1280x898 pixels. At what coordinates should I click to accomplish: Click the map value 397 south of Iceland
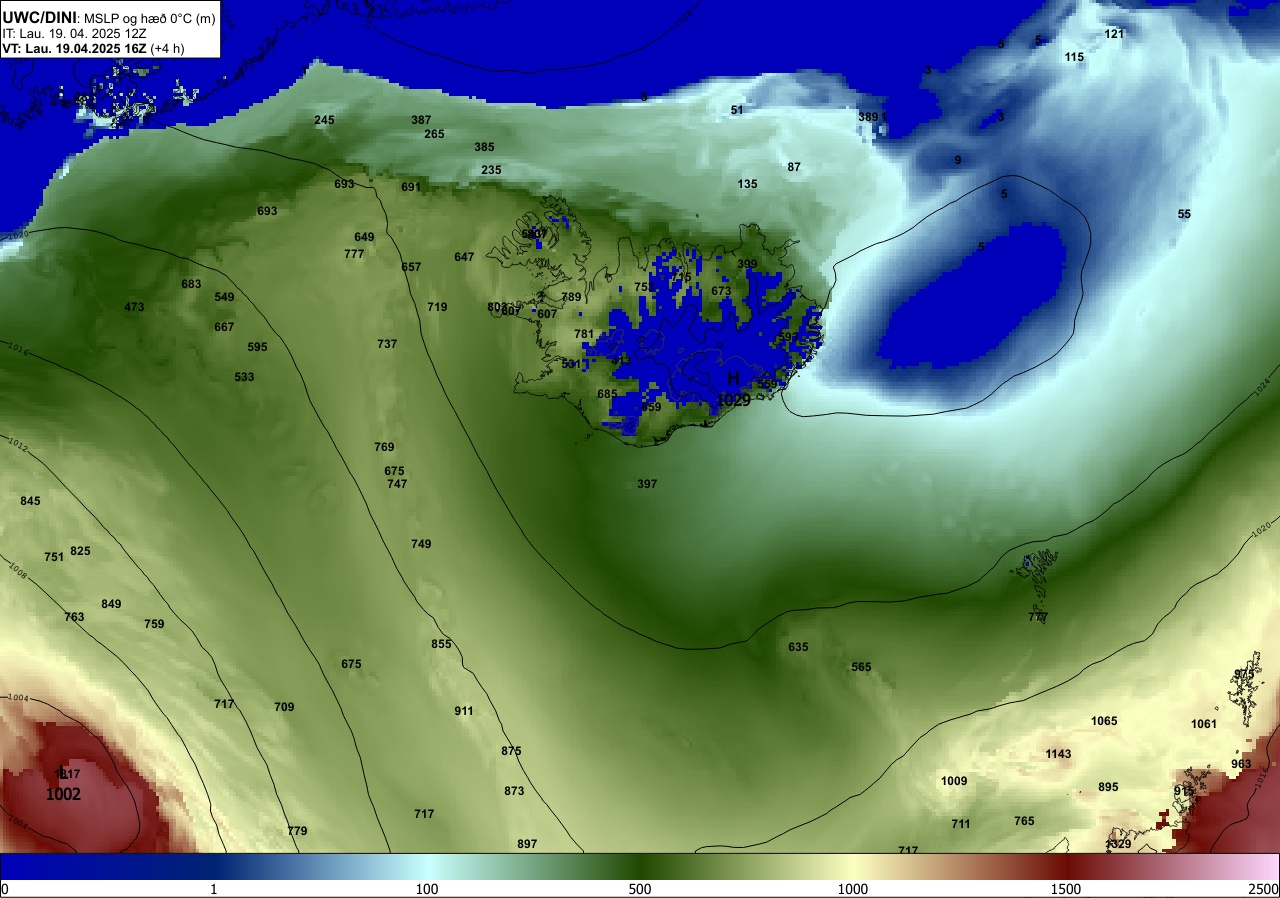647,484
